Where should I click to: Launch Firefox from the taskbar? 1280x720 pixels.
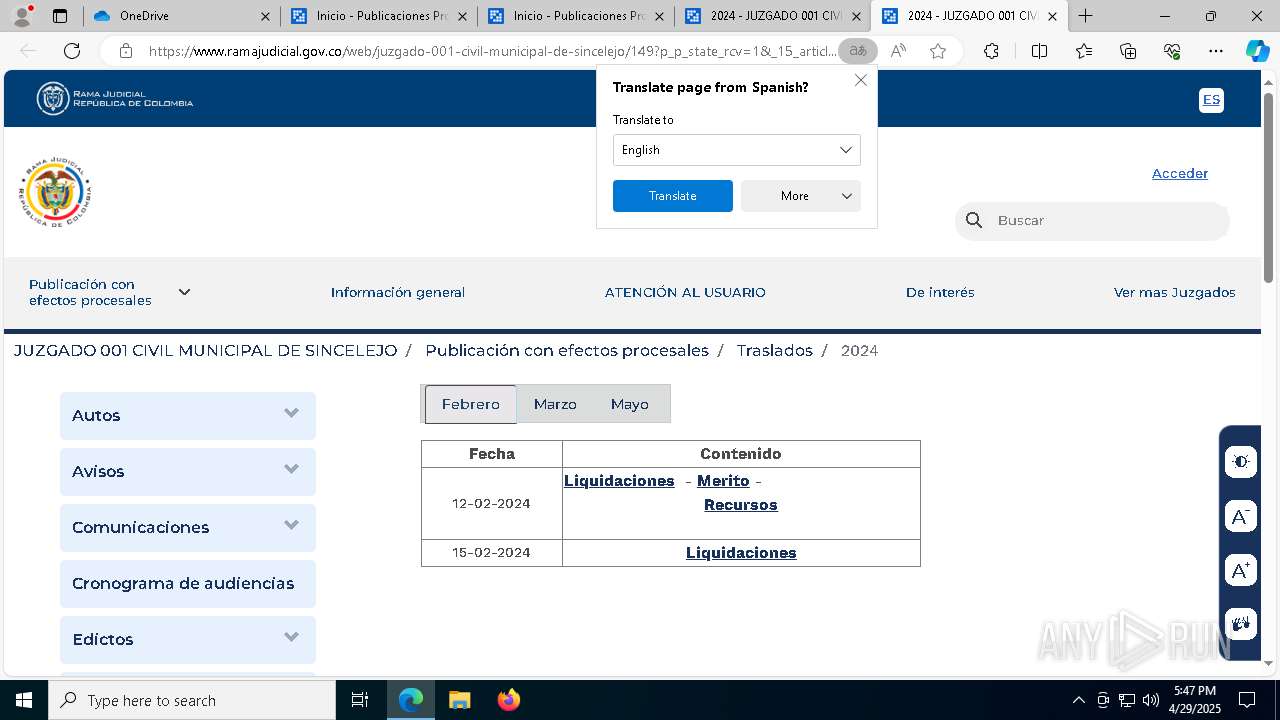[x=508, y=700]
